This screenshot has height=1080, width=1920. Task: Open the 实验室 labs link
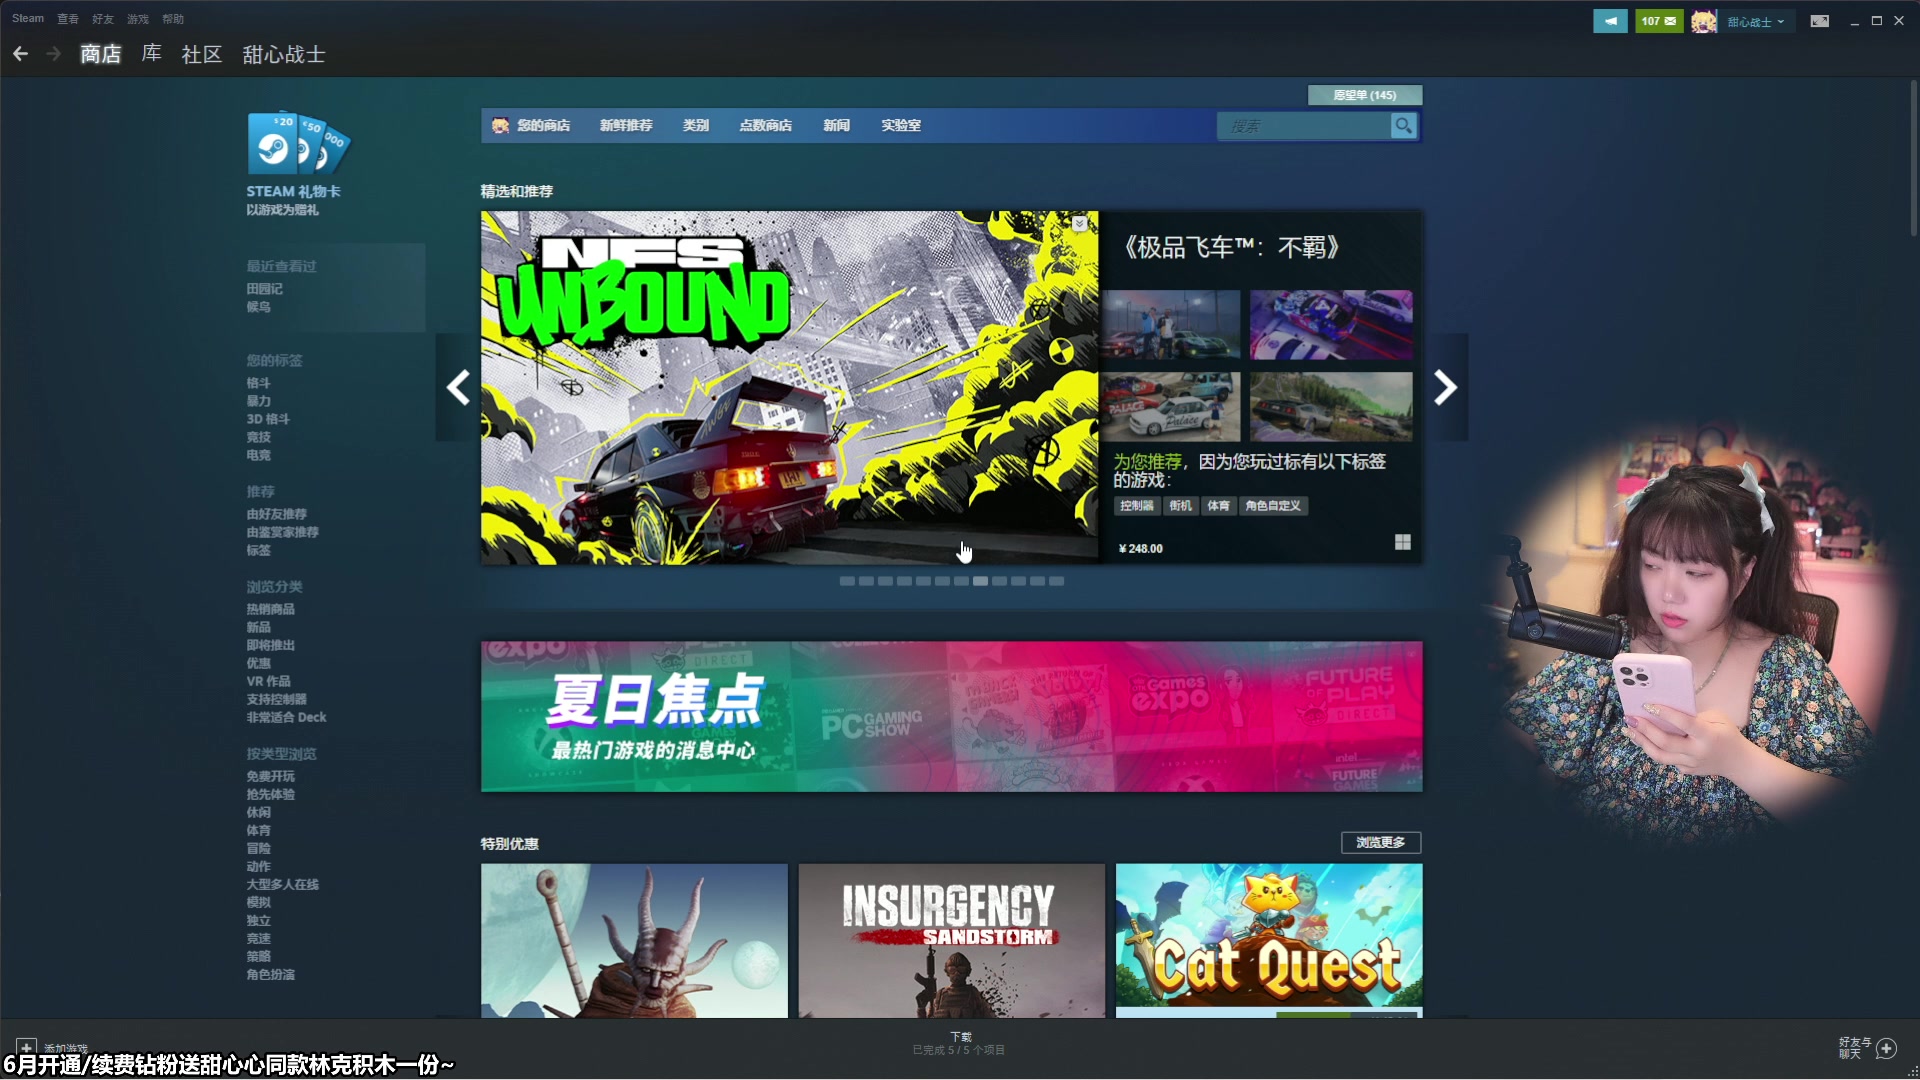point(901,126)
